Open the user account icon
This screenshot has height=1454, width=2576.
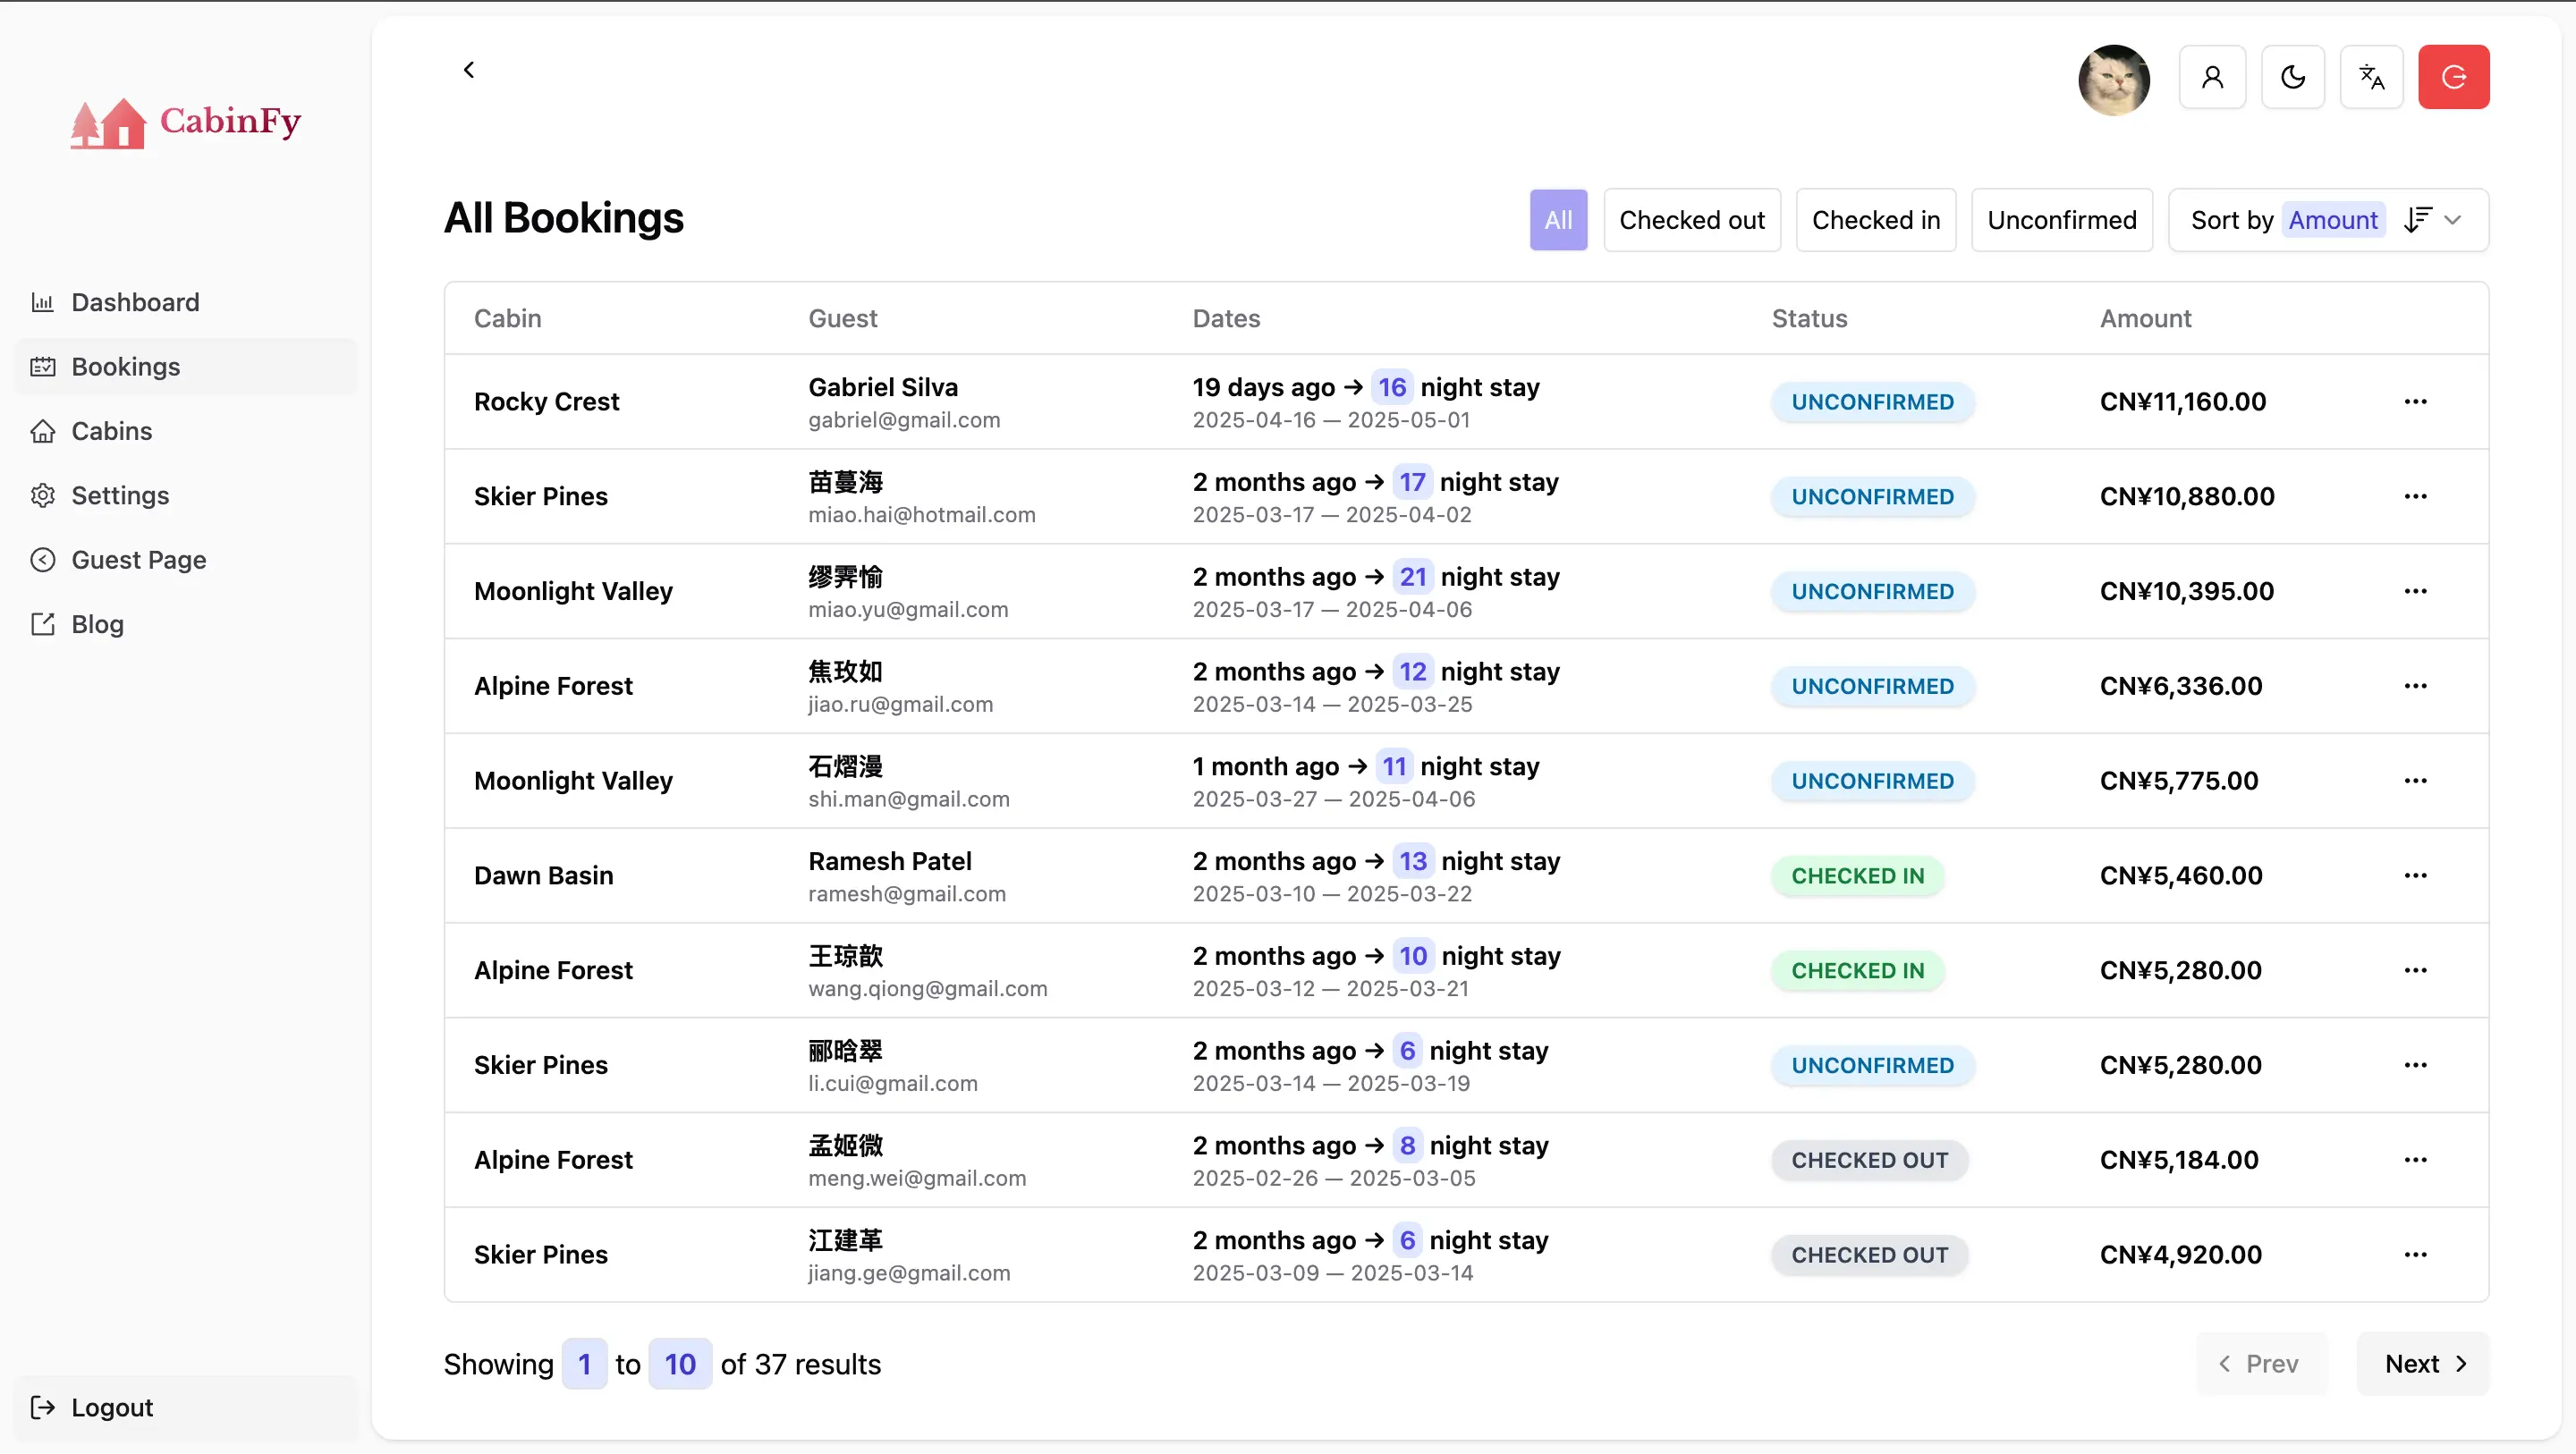click(2212, 77)
